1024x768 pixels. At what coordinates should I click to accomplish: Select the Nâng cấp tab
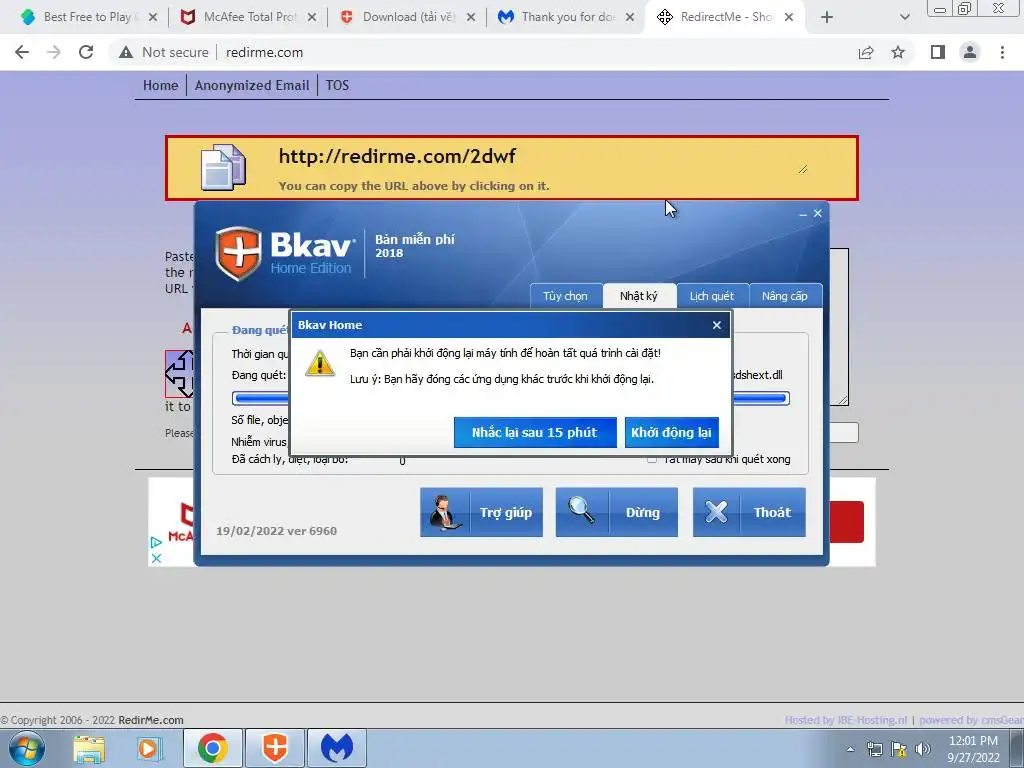coord(785,296)
